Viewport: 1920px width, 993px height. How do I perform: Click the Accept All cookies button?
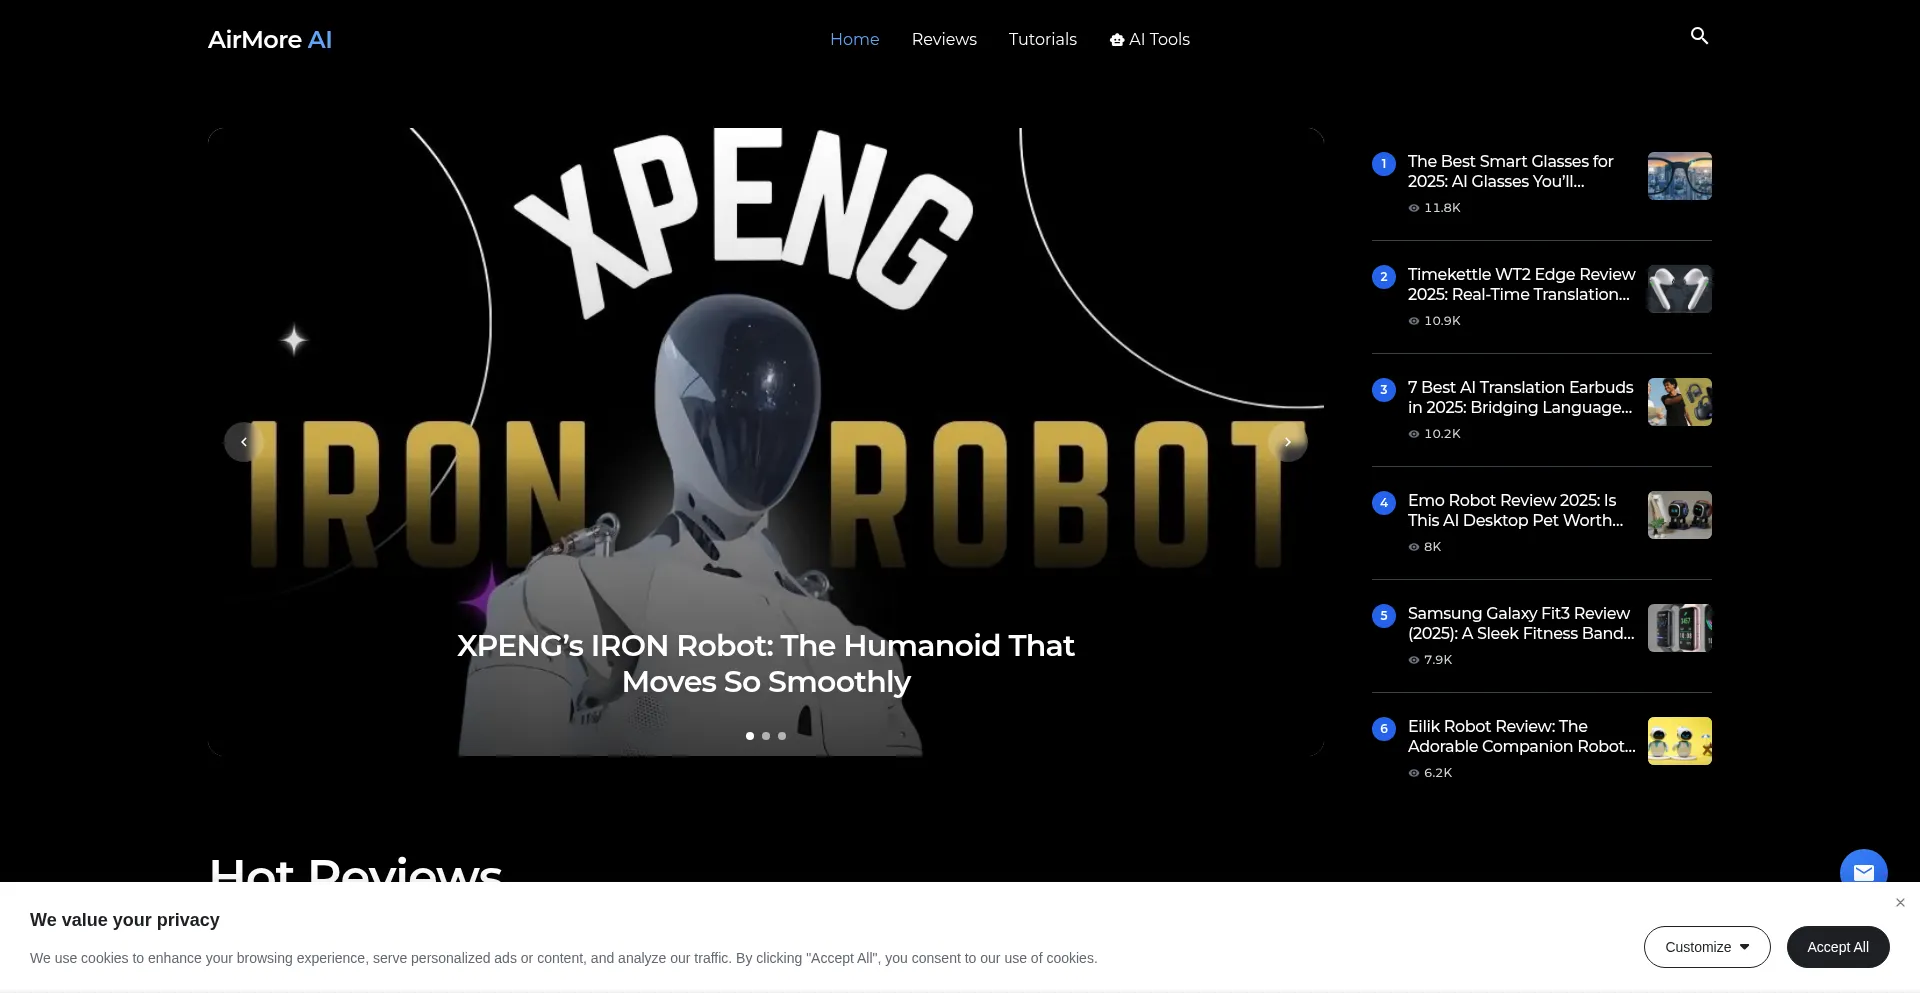coord(1838,947)
